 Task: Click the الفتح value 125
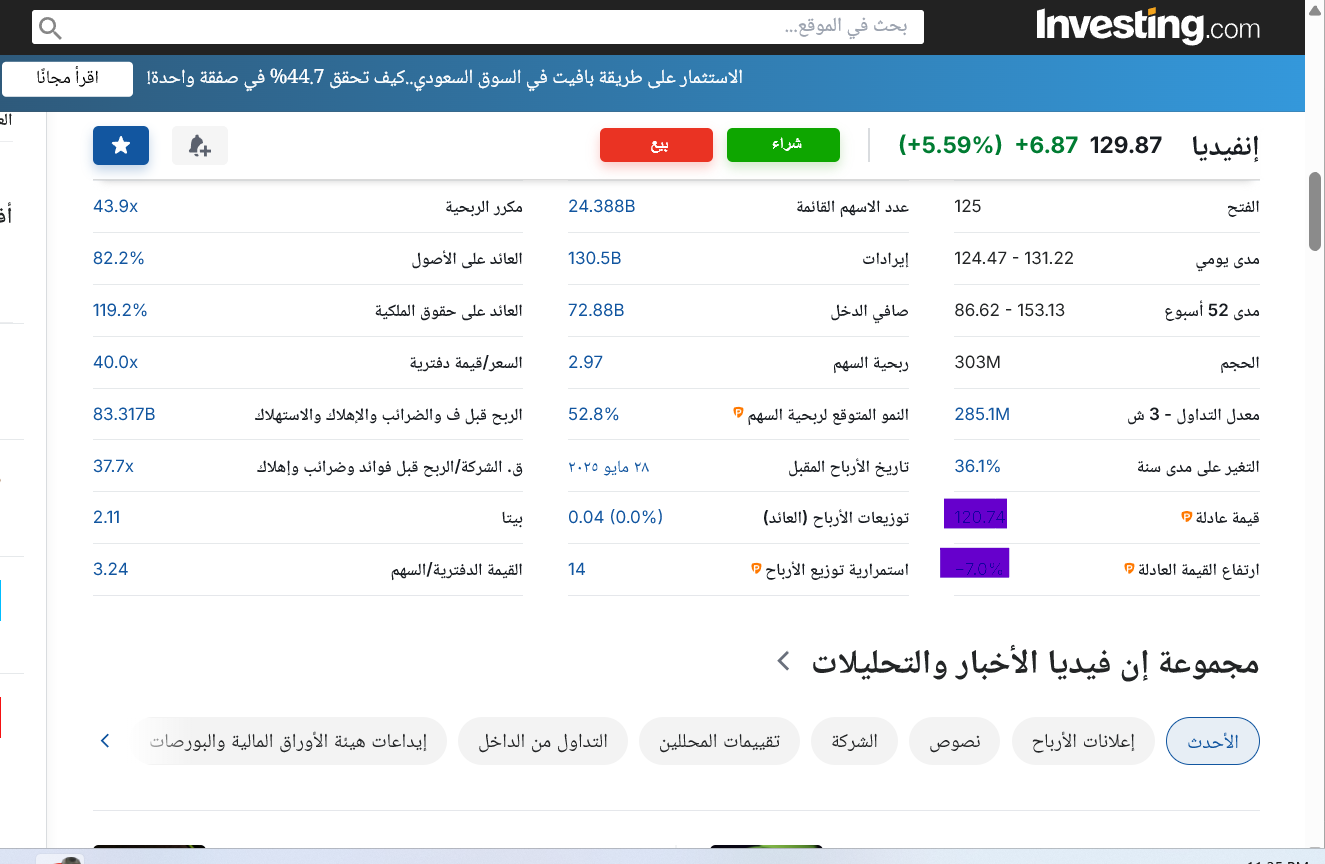968,206
